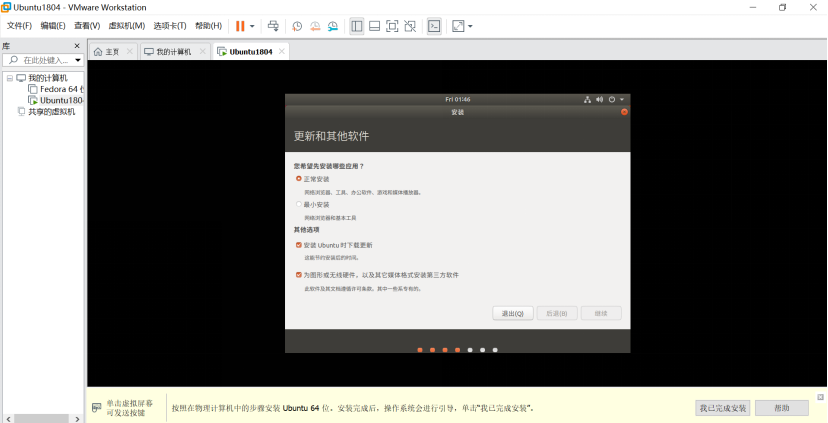Open the 查看(V) menu
The width and height of the screenshot is (828, 423).
click(87, 25)
